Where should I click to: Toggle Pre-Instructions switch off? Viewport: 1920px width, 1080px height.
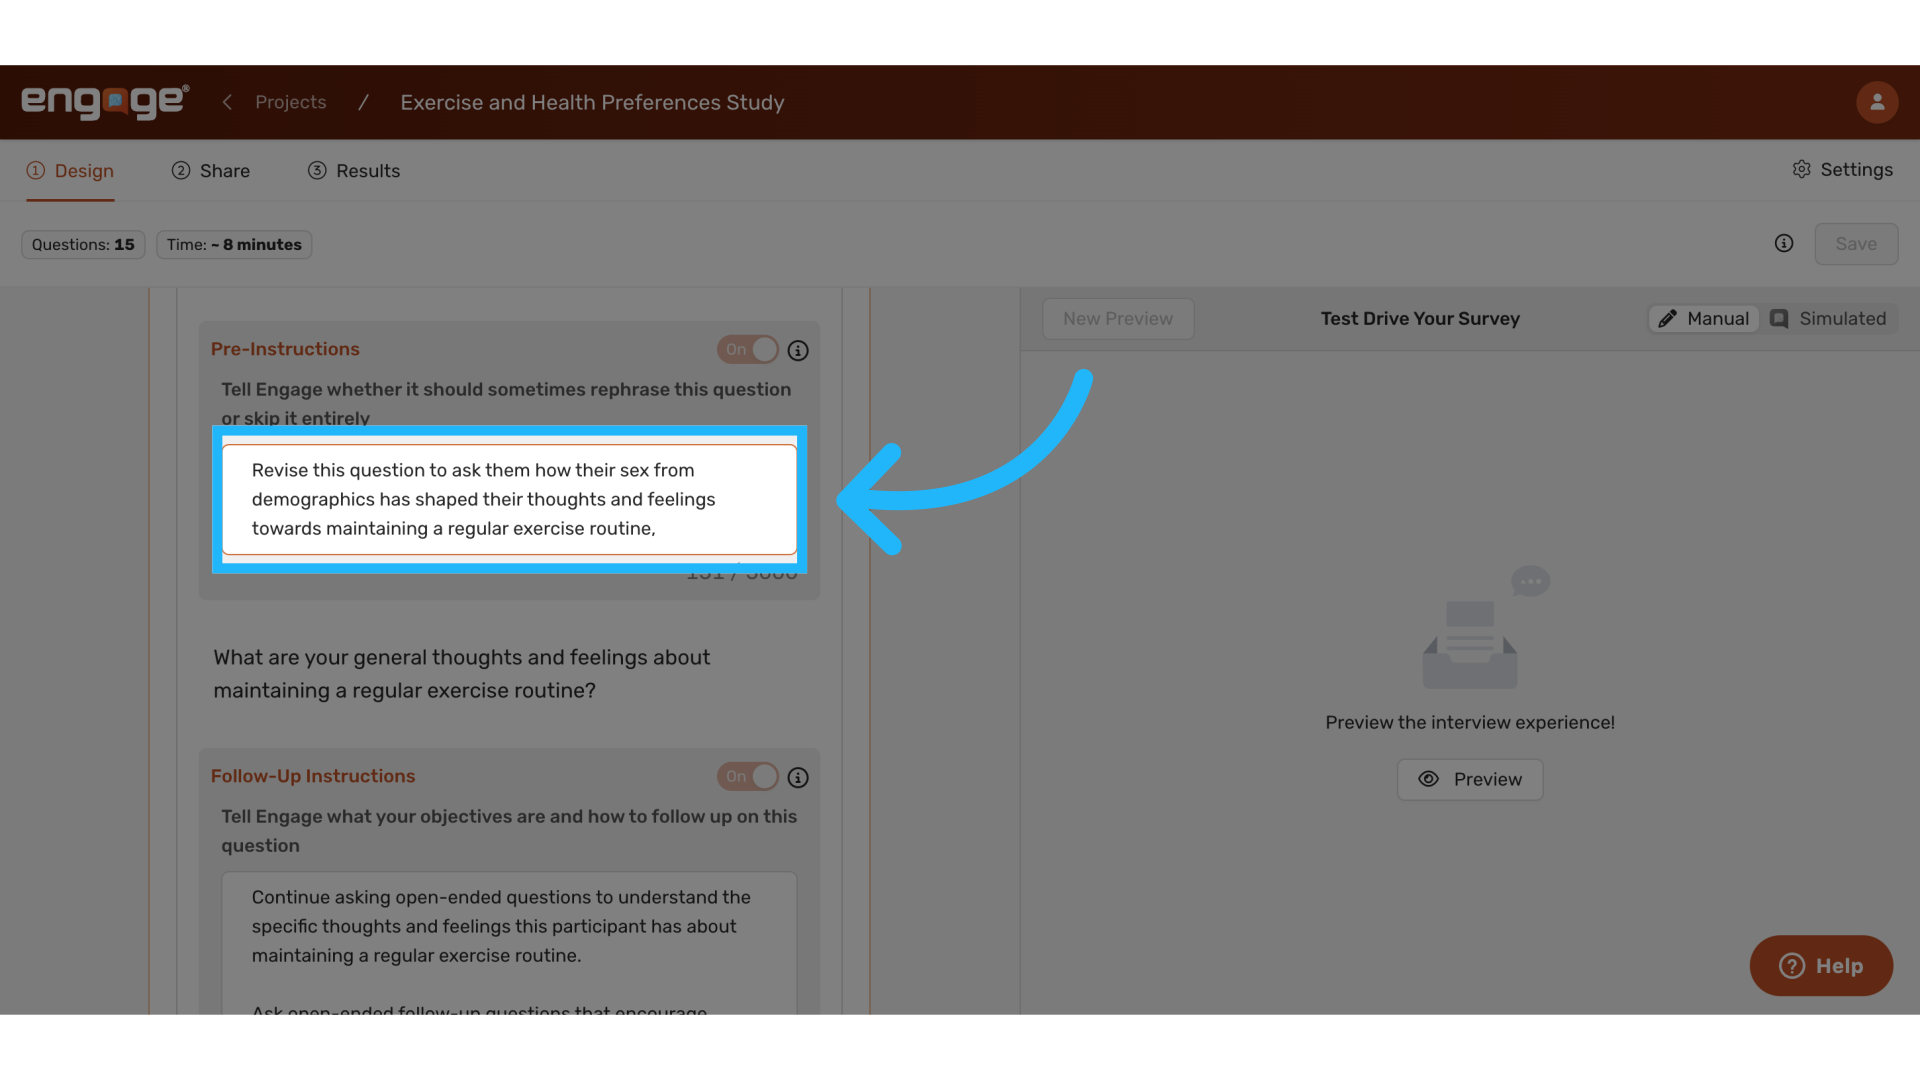748,350
